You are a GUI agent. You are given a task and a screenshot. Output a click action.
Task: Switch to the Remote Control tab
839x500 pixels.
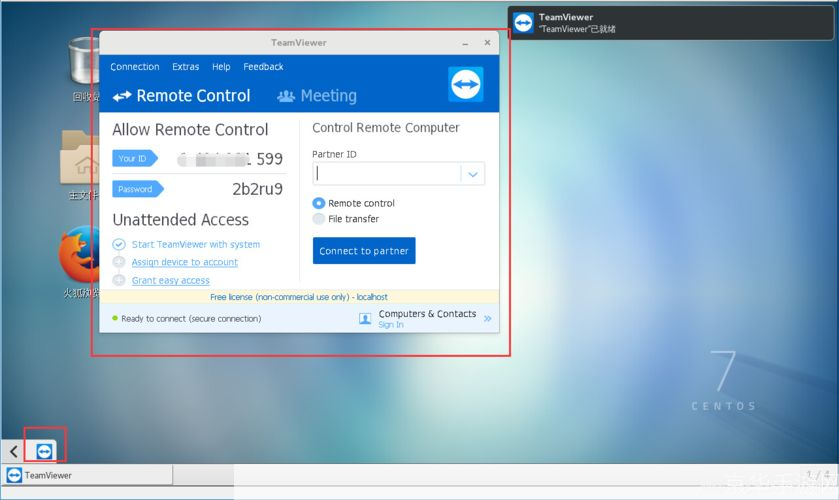coord(181,96)
